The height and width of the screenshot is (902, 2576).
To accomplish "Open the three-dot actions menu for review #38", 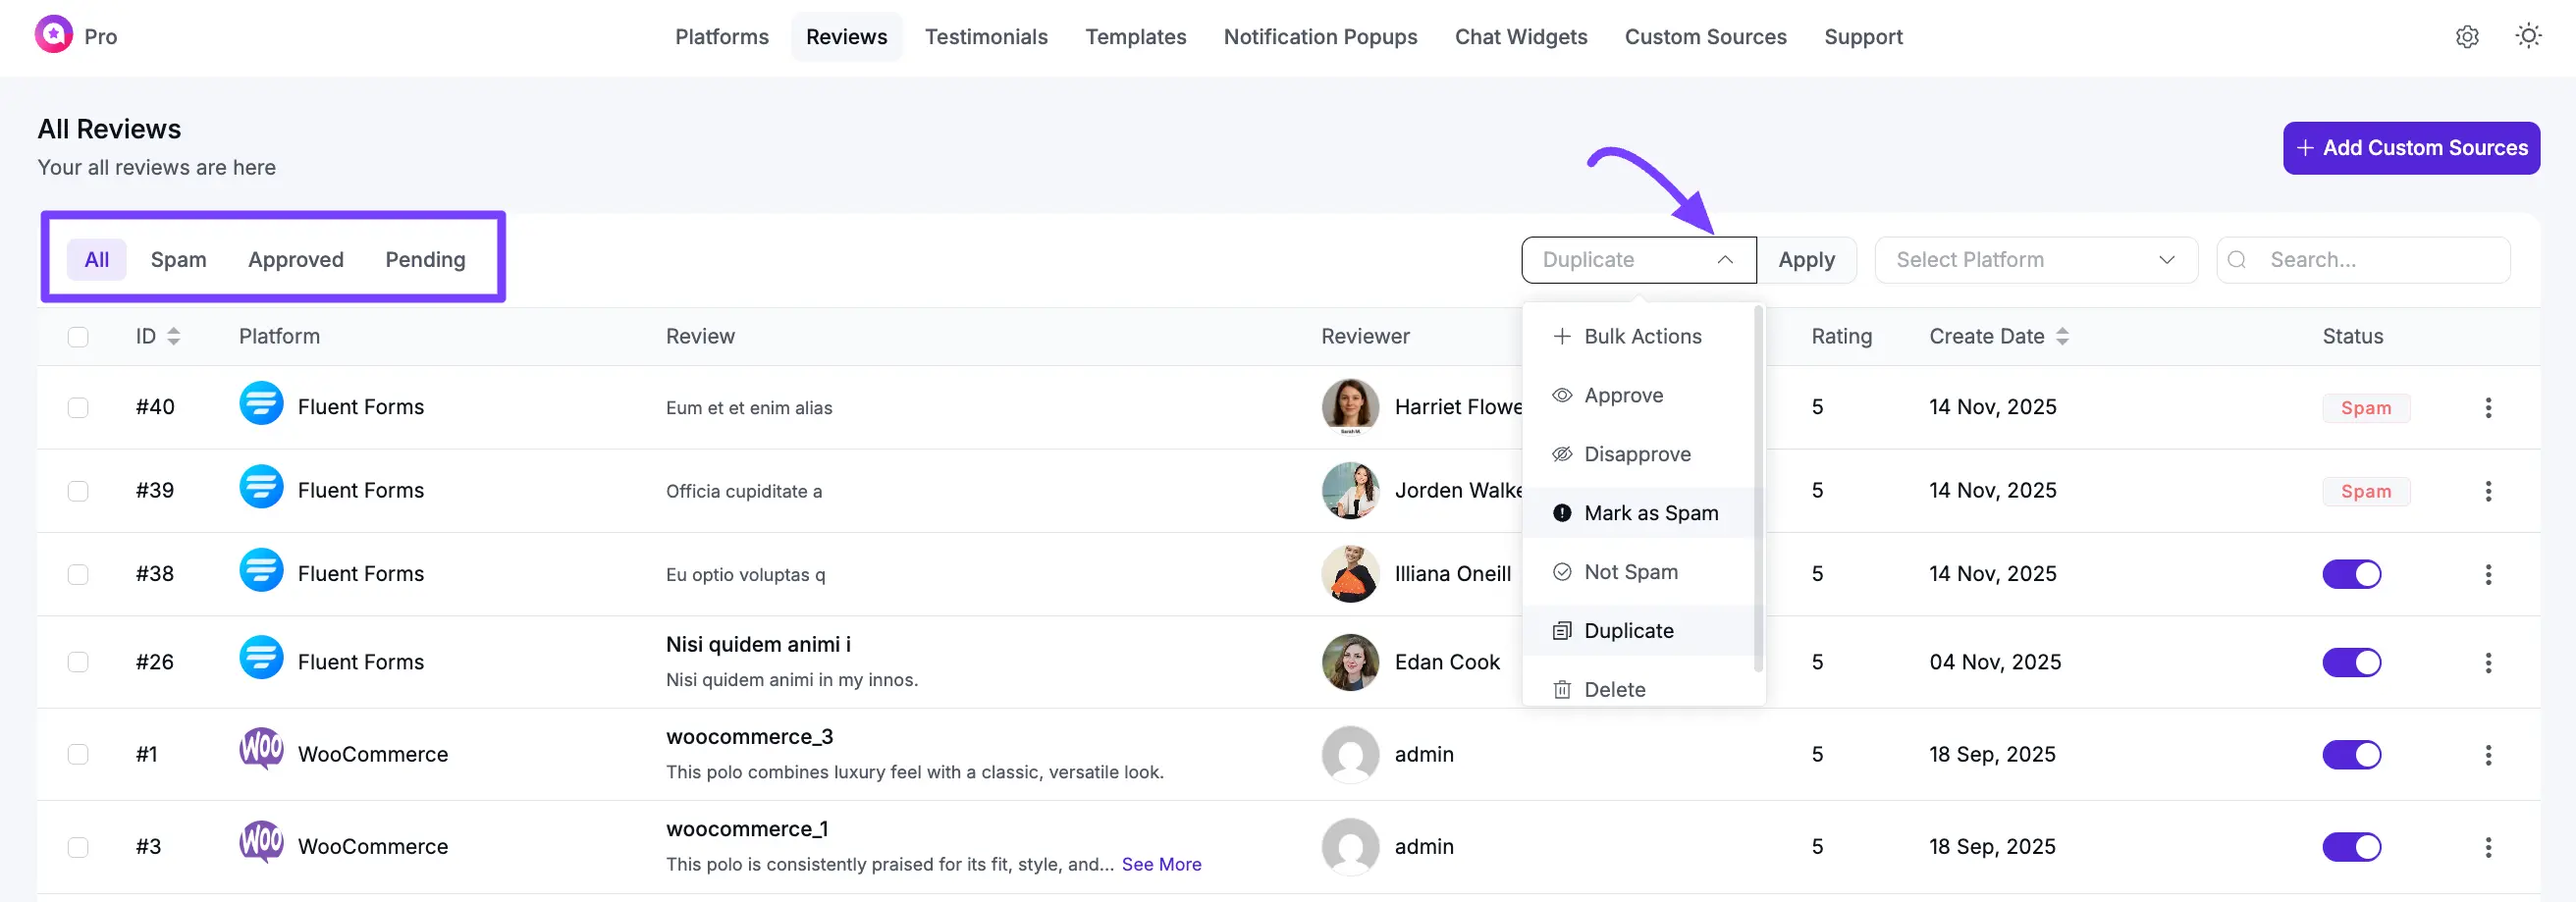I will tap(2489, 574).
